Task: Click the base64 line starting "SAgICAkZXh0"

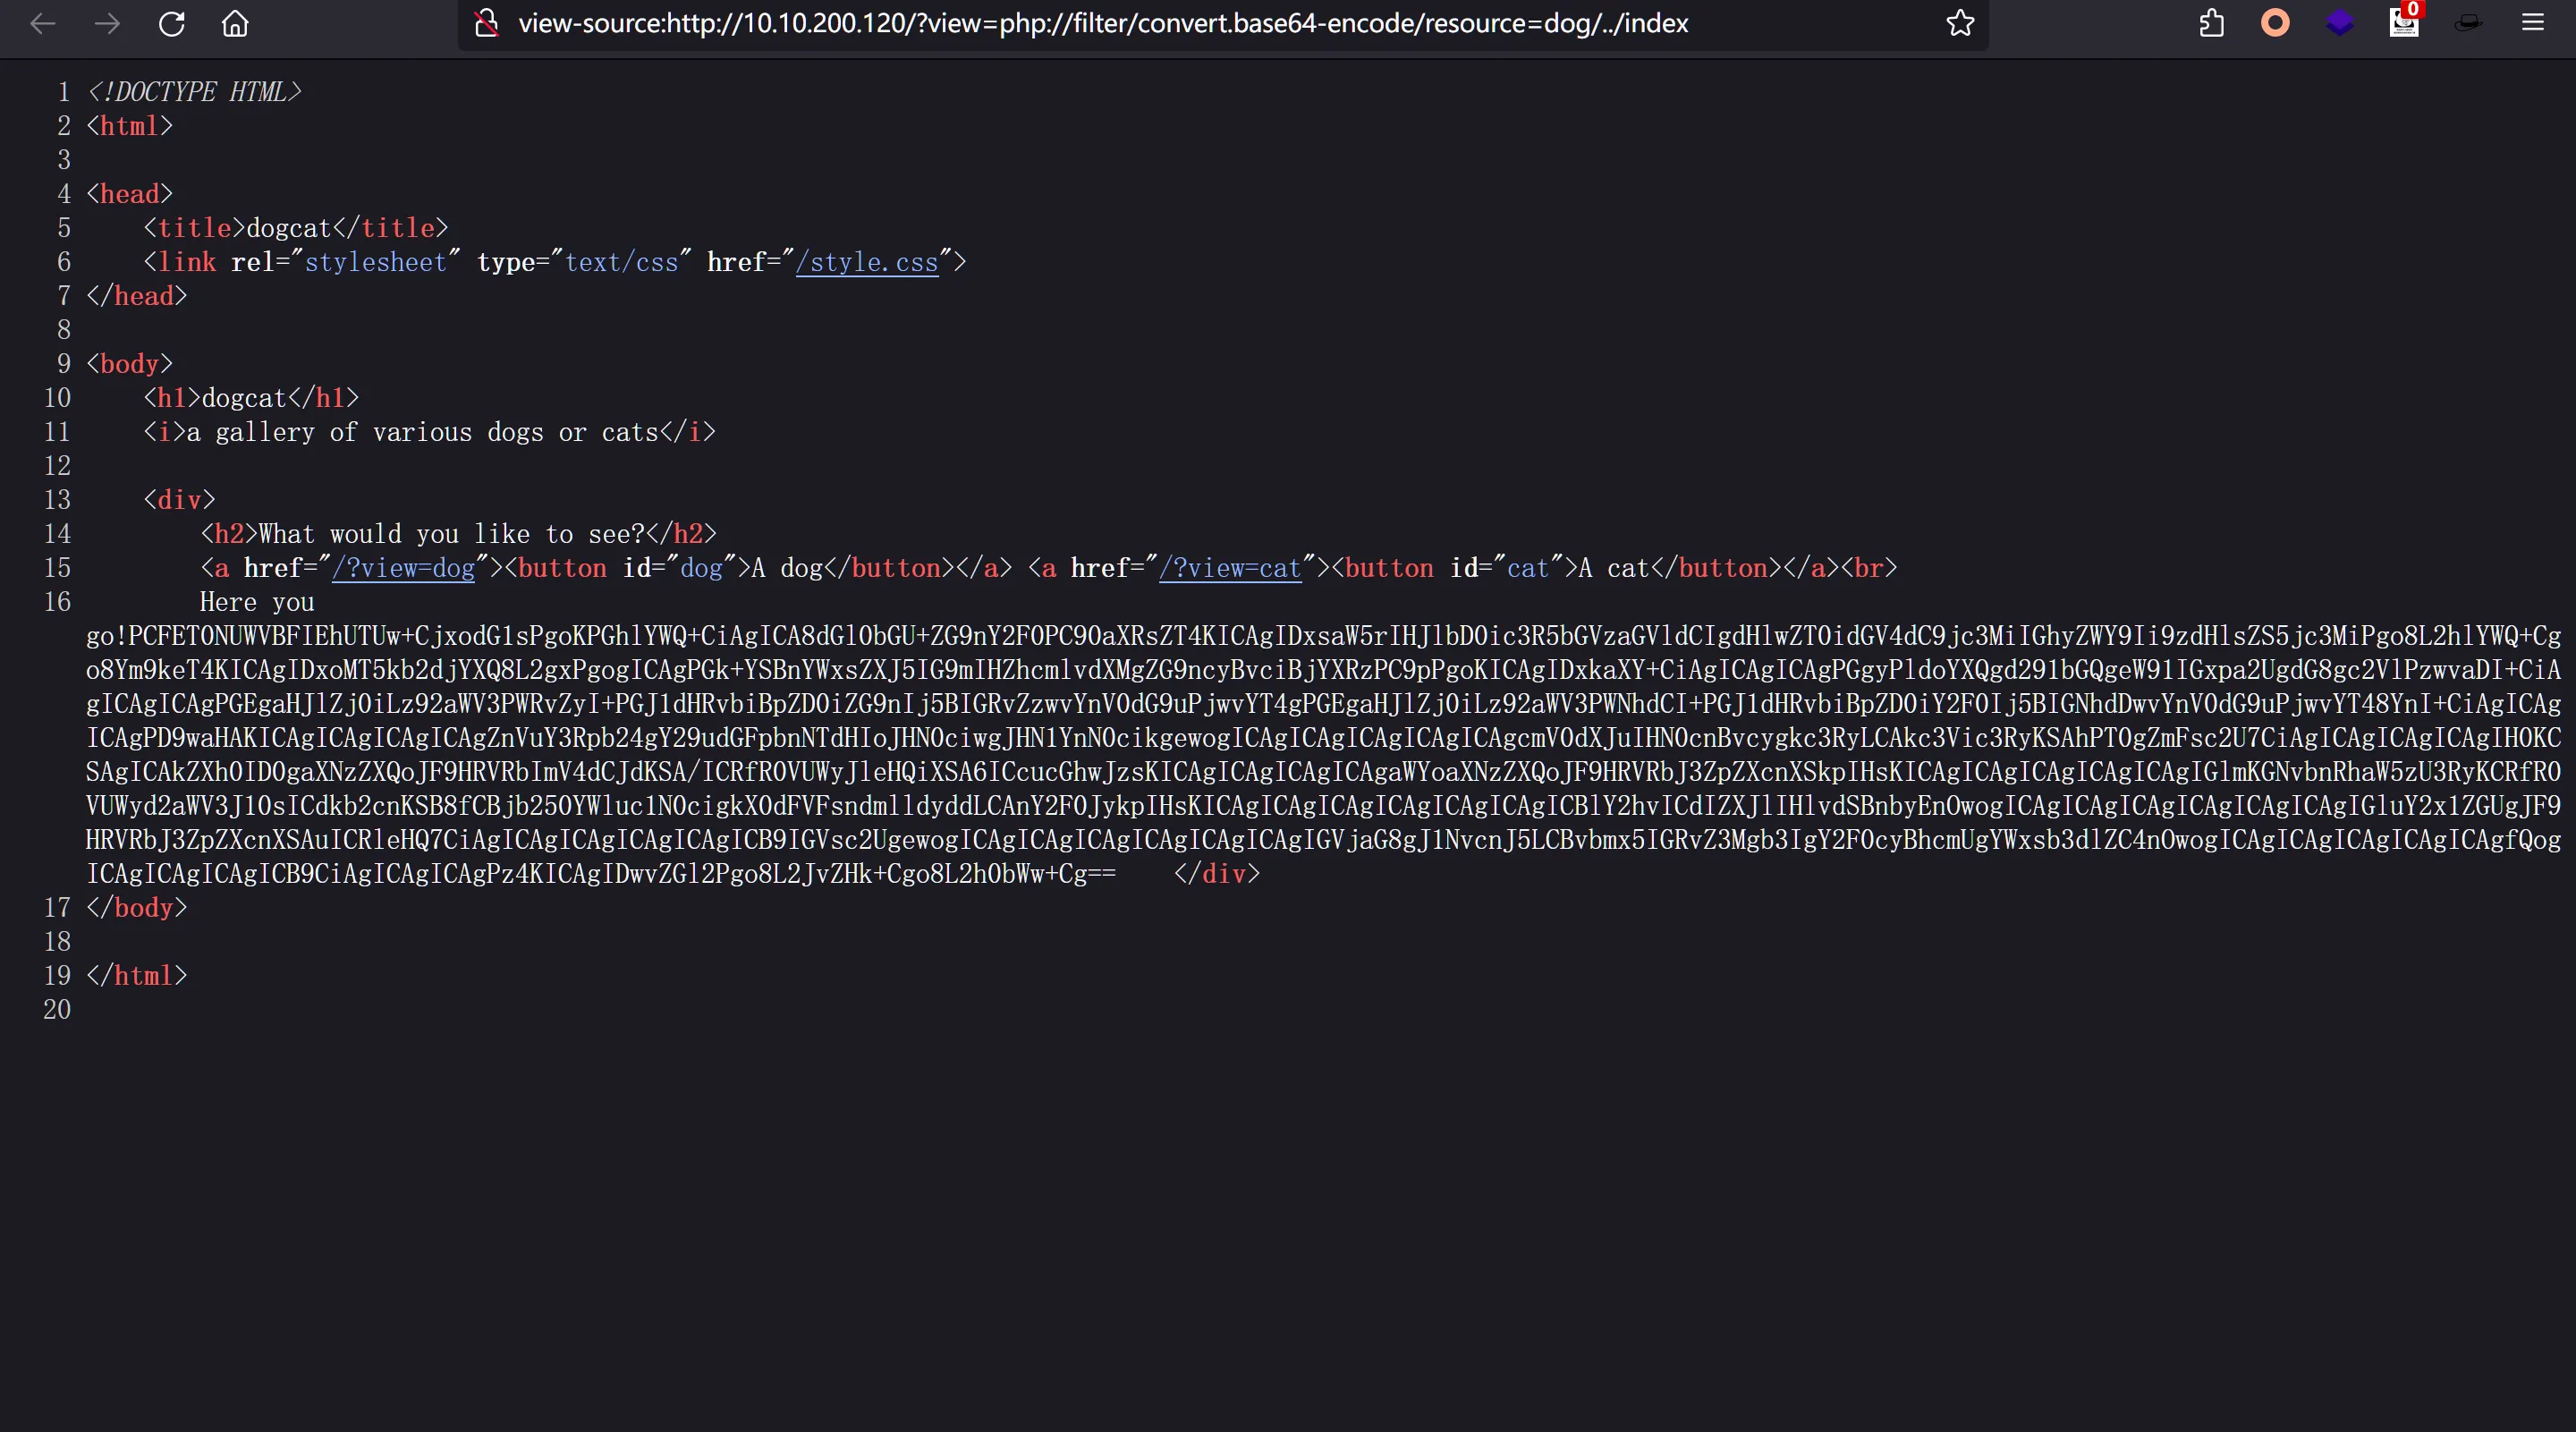Action: (1323, 772)
